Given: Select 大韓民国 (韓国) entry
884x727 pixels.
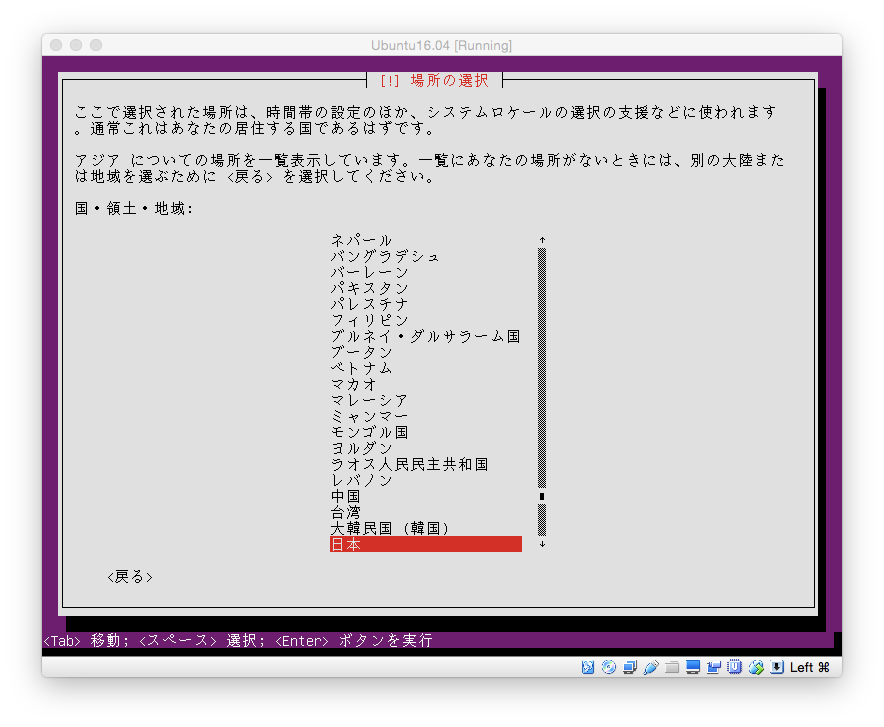Looking at the screenshot, I should coord(390,528).
